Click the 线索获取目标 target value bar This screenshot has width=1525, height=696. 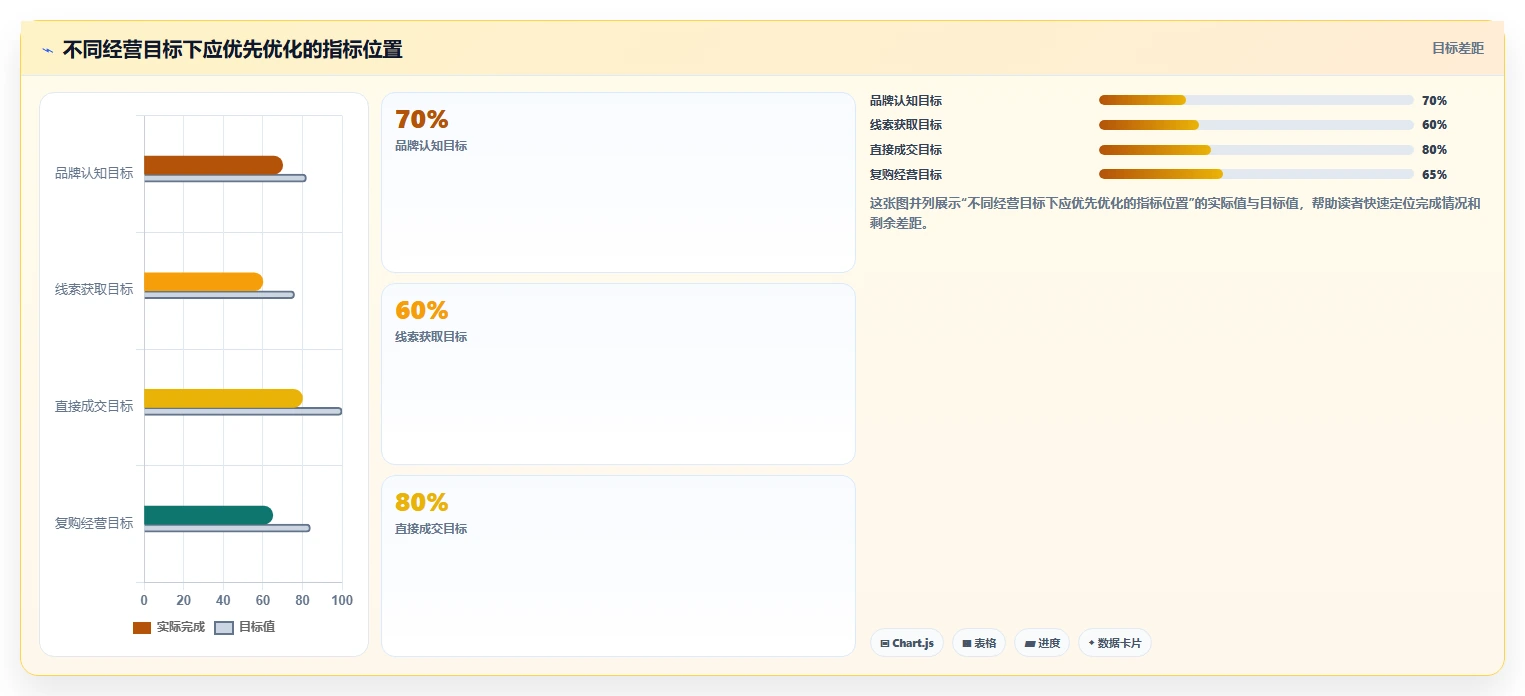[x=219, y=295]
